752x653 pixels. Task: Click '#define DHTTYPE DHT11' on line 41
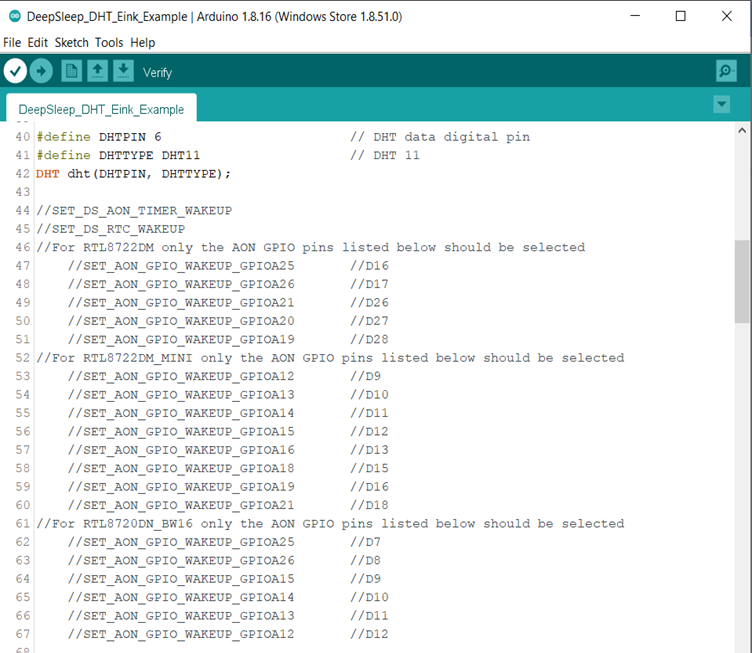tap(118, 155)
